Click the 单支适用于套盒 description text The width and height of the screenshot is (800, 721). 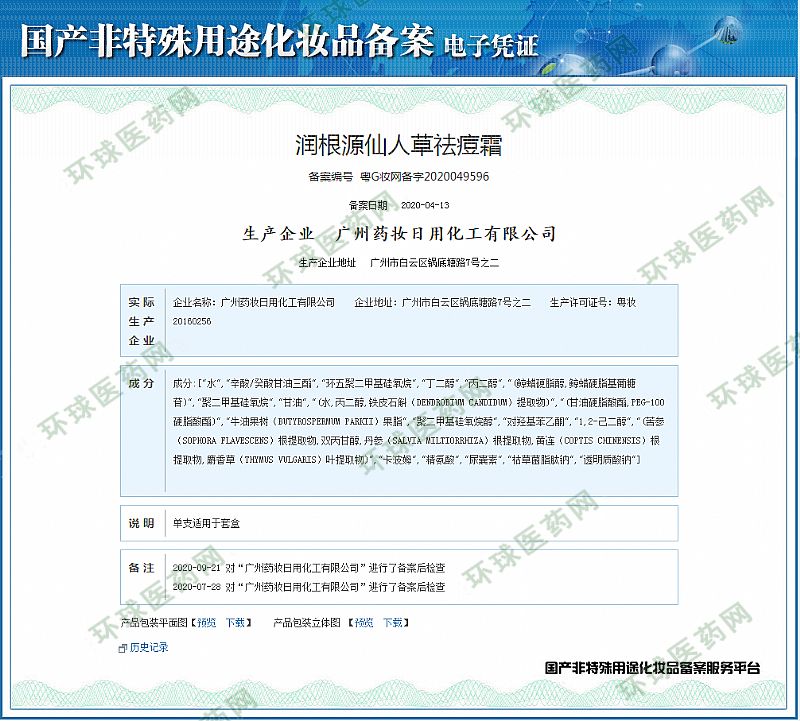click(206, 523)
